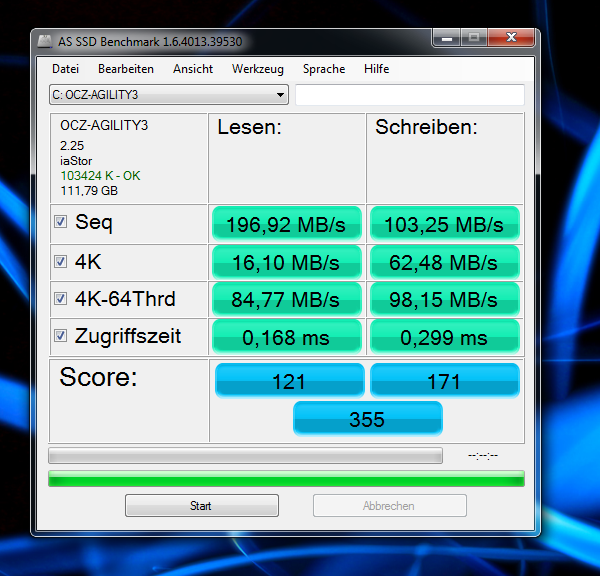Screen dimensions: 600x576
Task: Close the AS SSD Benchmark window
Action: (511, 38)
